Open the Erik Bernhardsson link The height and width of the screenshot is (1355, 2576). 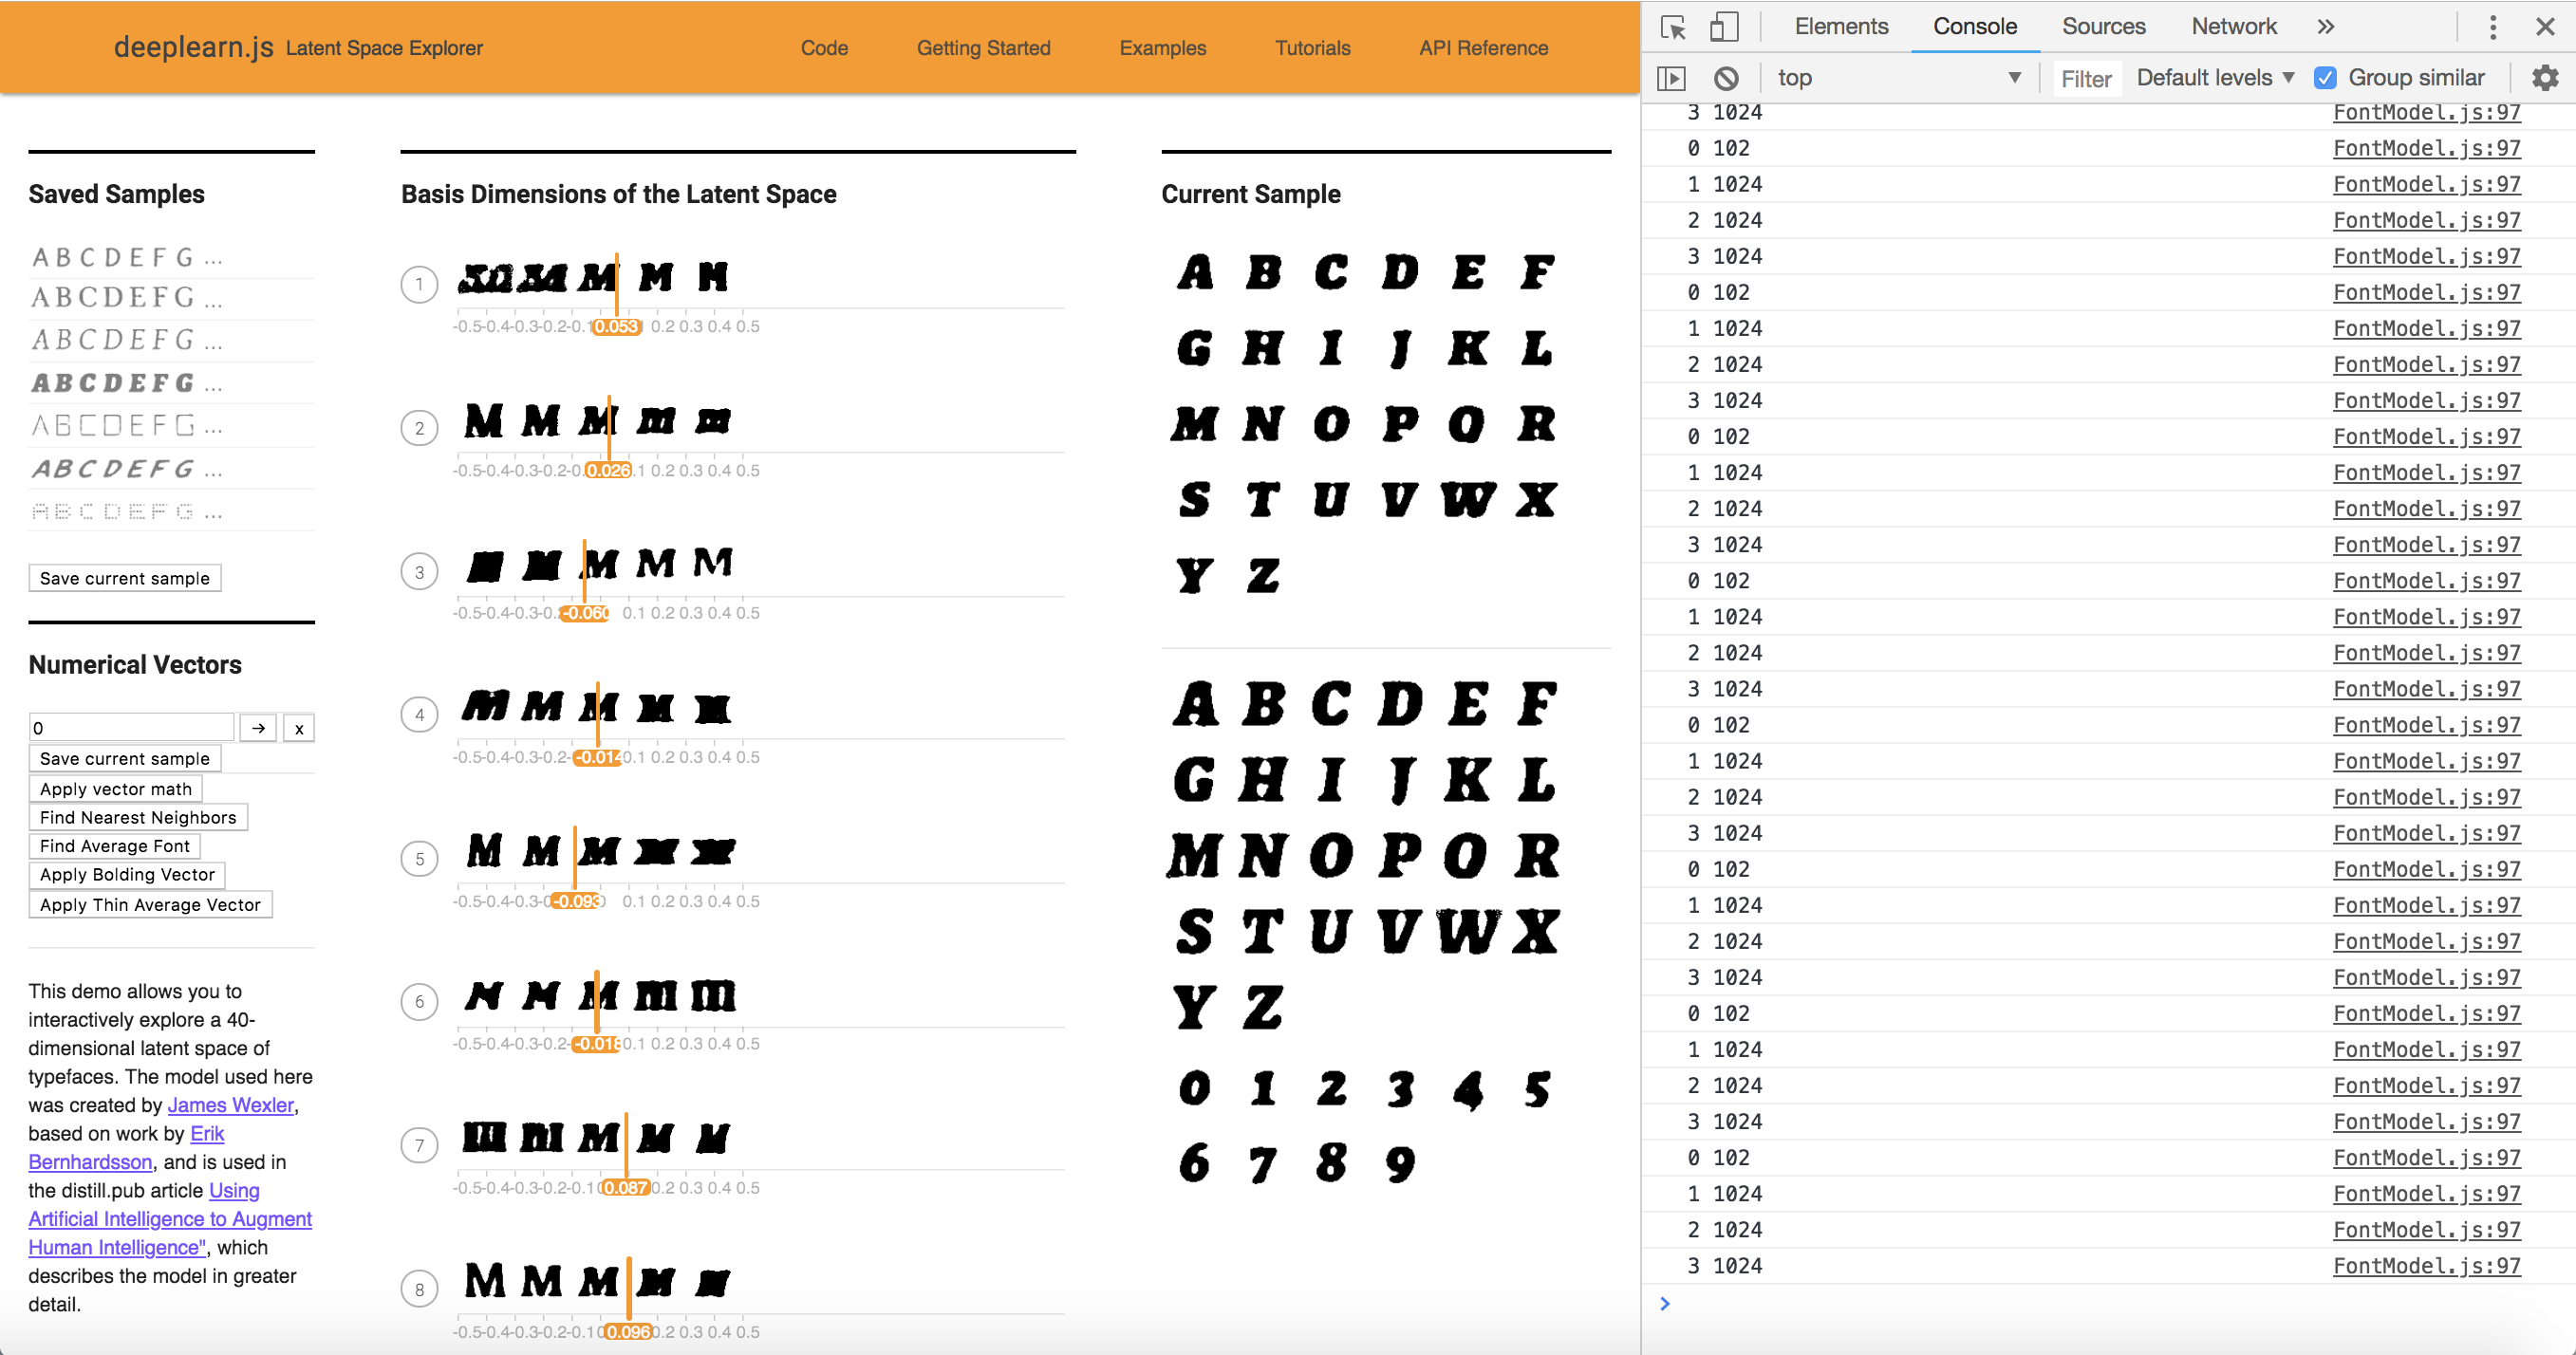126,1148
